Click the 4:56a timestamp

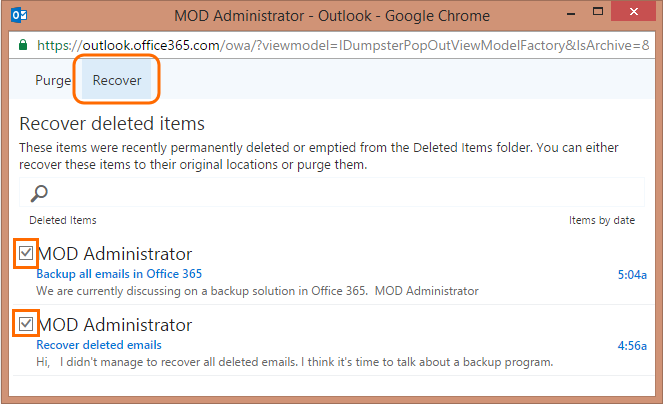(632, 346)
